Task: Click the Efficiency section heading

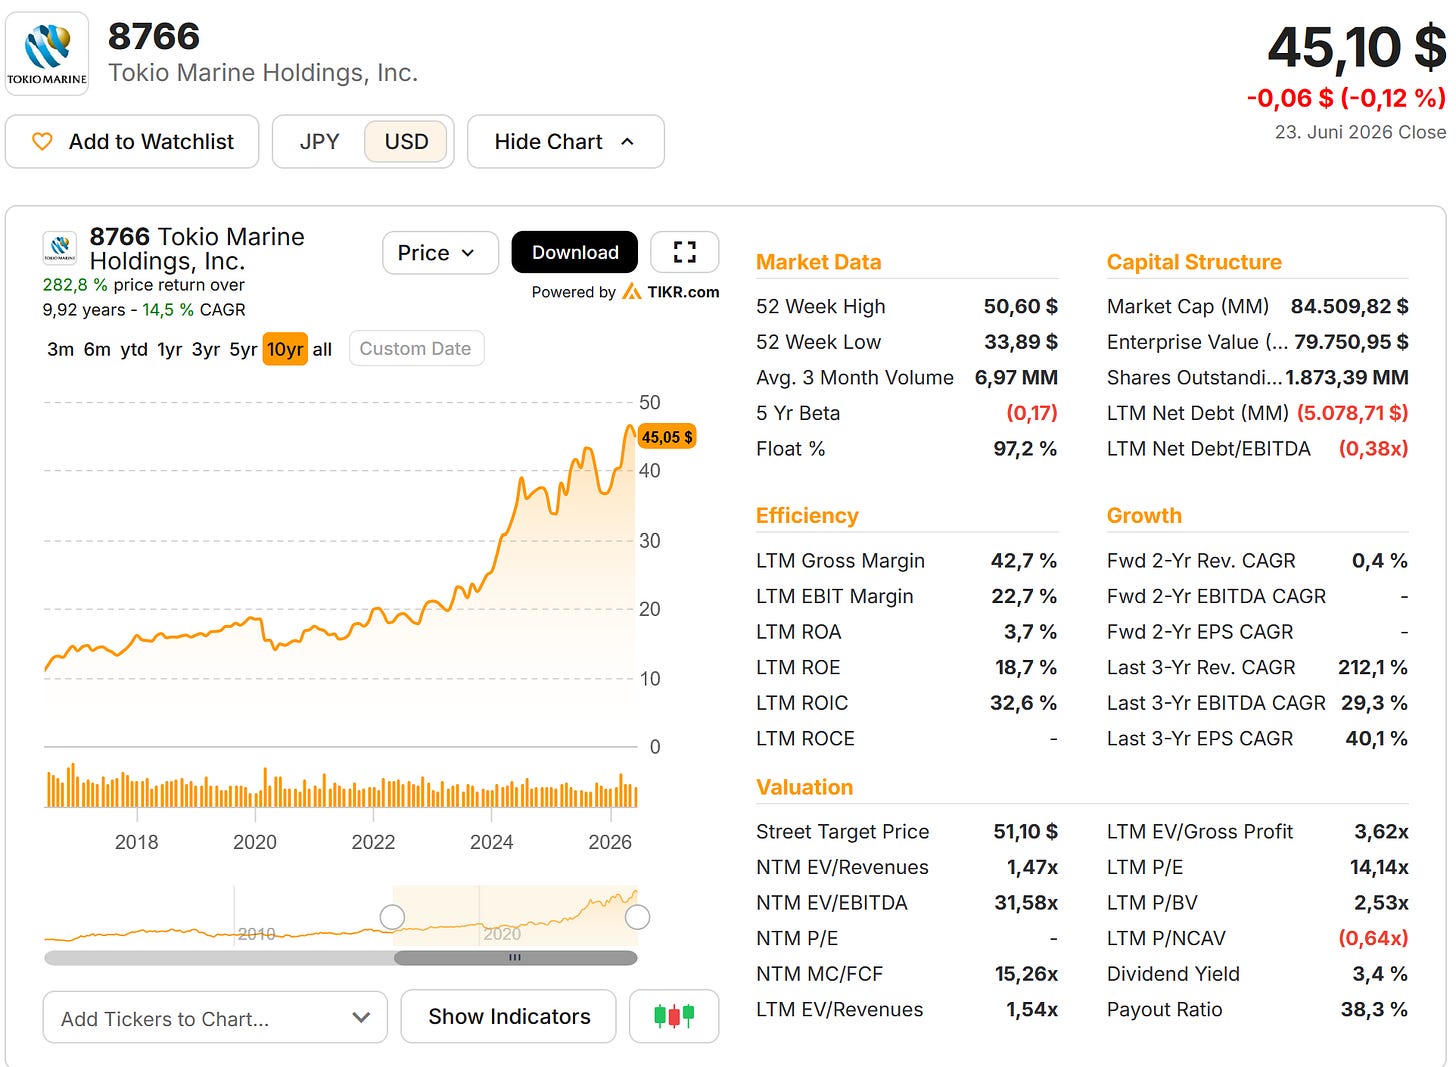Action: (808, 516)
